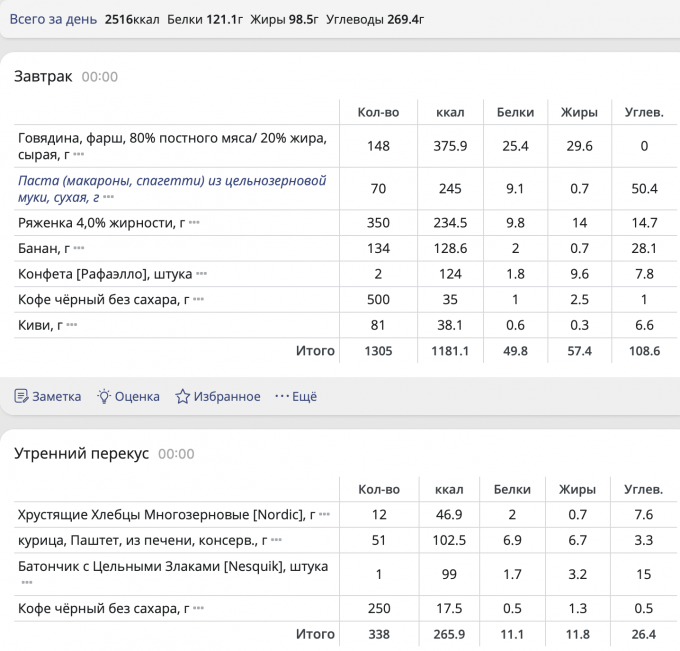Open options dots next to Ряженка 4,0%

(x=194, y=223)
